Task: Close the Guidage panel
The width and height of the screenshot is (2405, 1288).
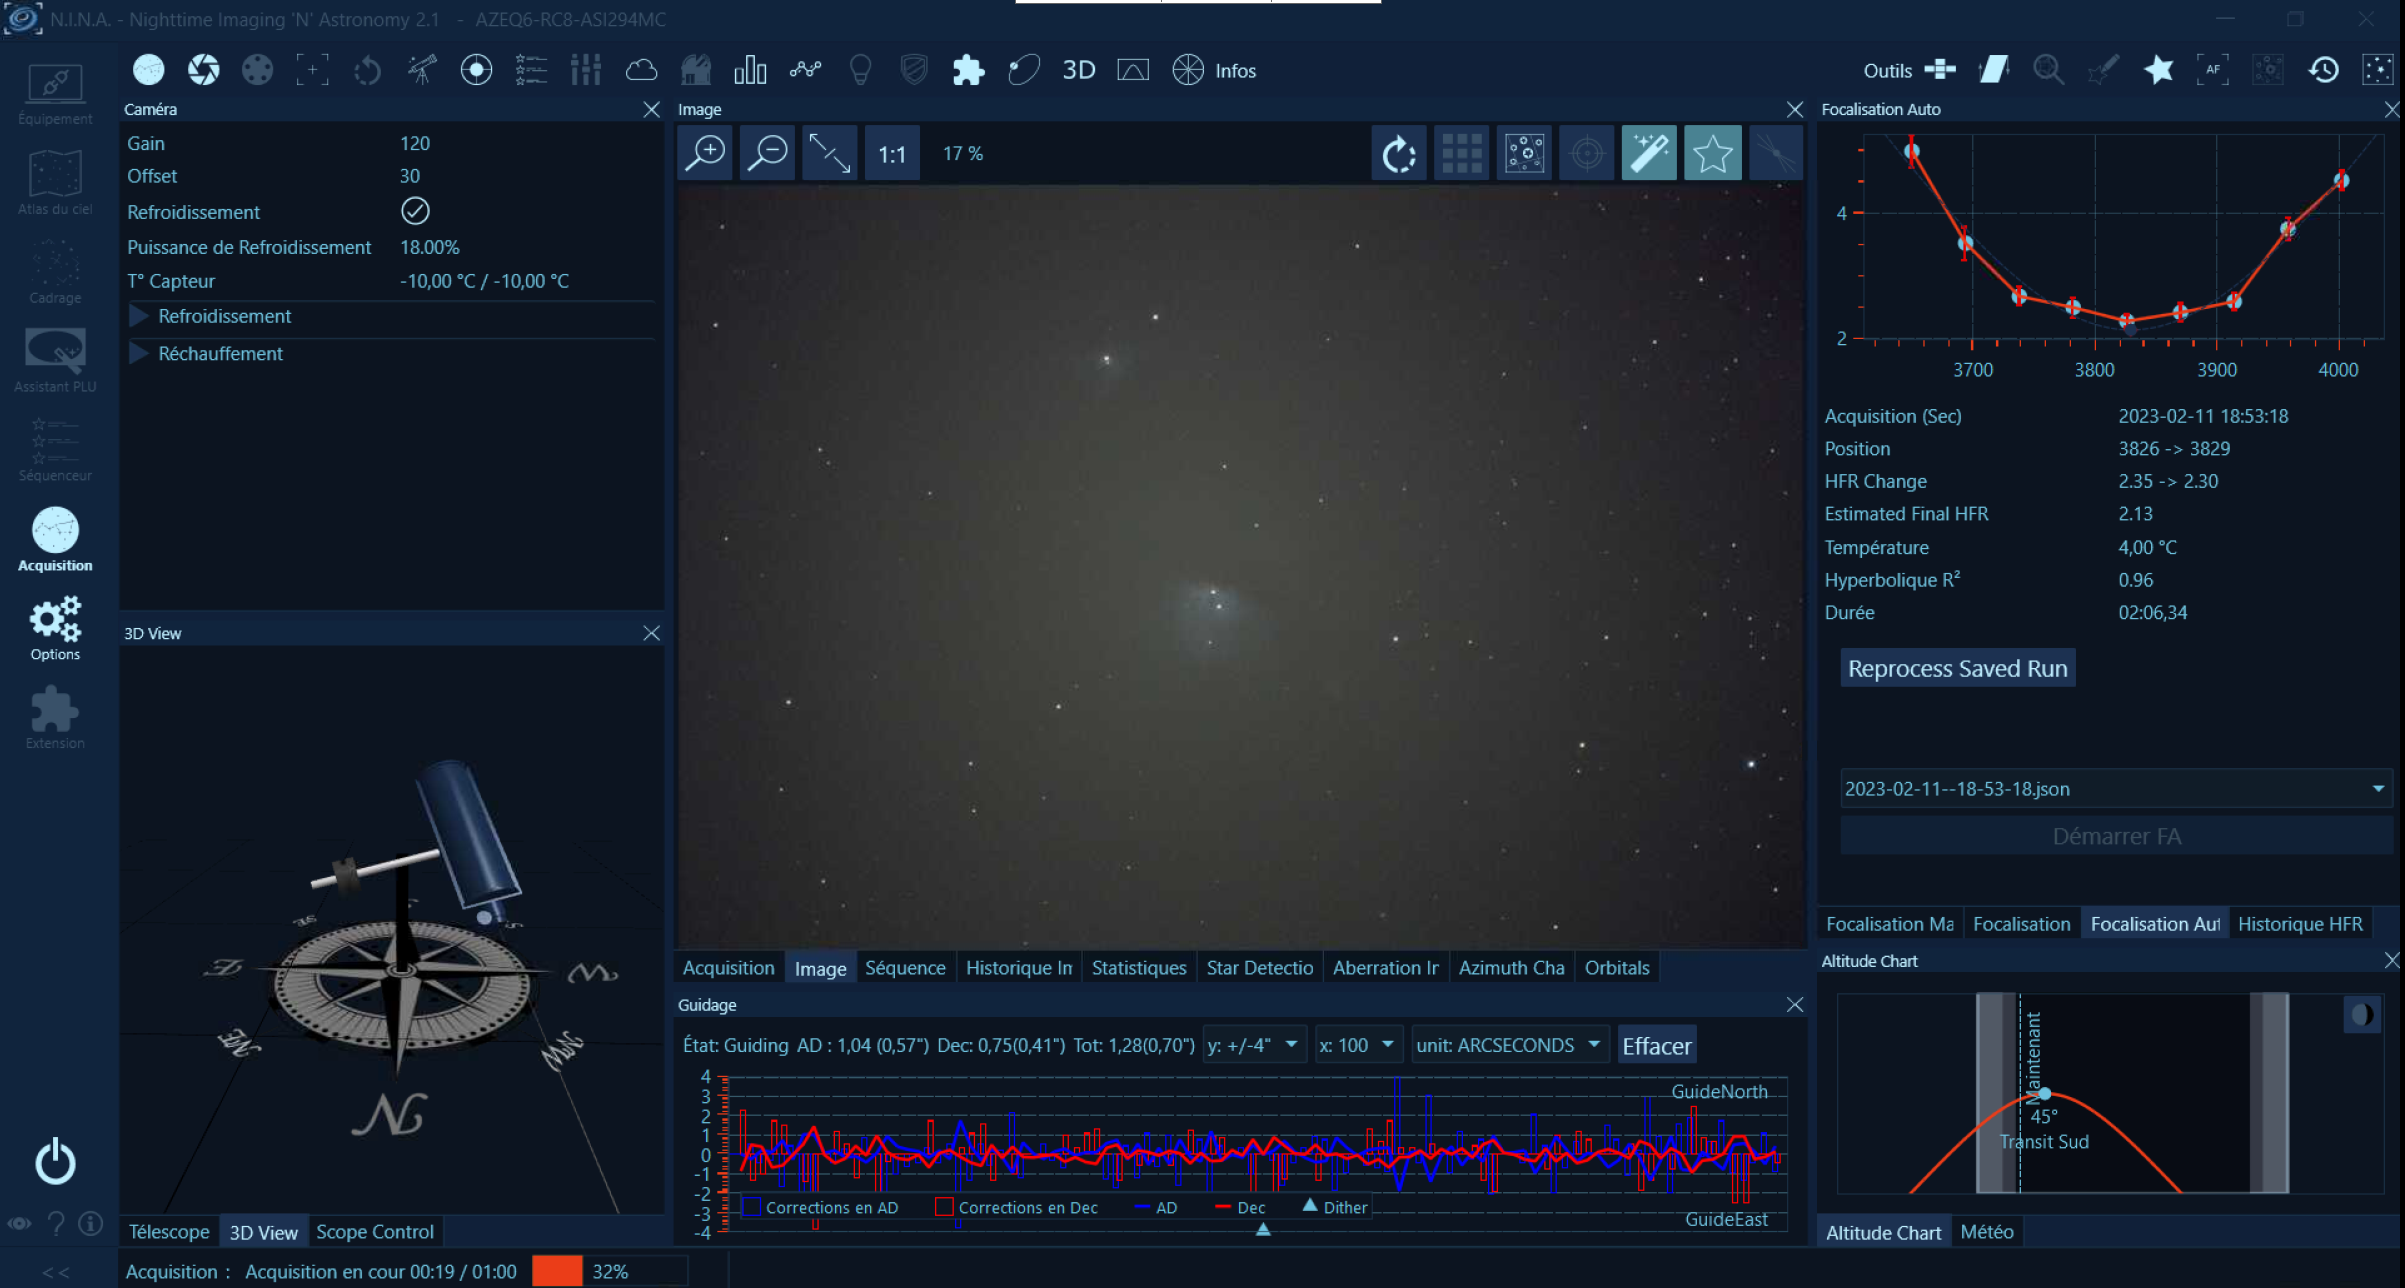Action: click(1795, 1004)
